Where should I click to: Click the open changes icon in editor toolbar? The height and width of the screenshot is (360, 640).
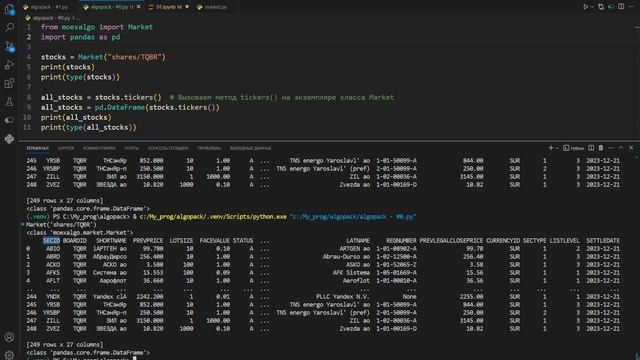tap(601, 7)
